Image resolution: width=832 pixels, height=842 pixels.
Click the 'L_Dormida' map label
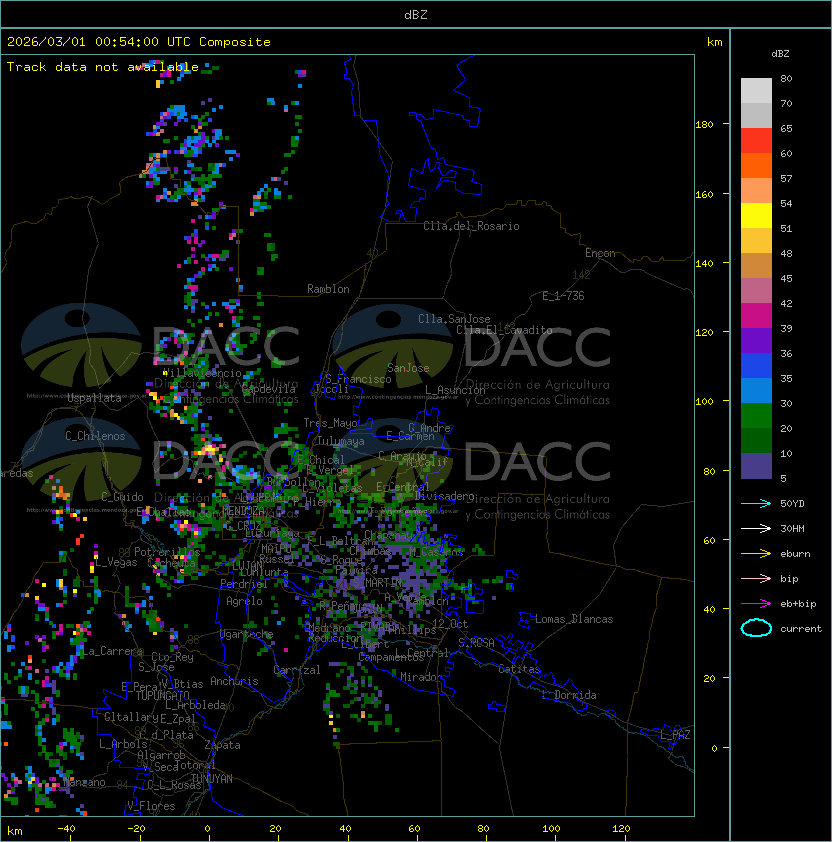[x=569, y=695]
